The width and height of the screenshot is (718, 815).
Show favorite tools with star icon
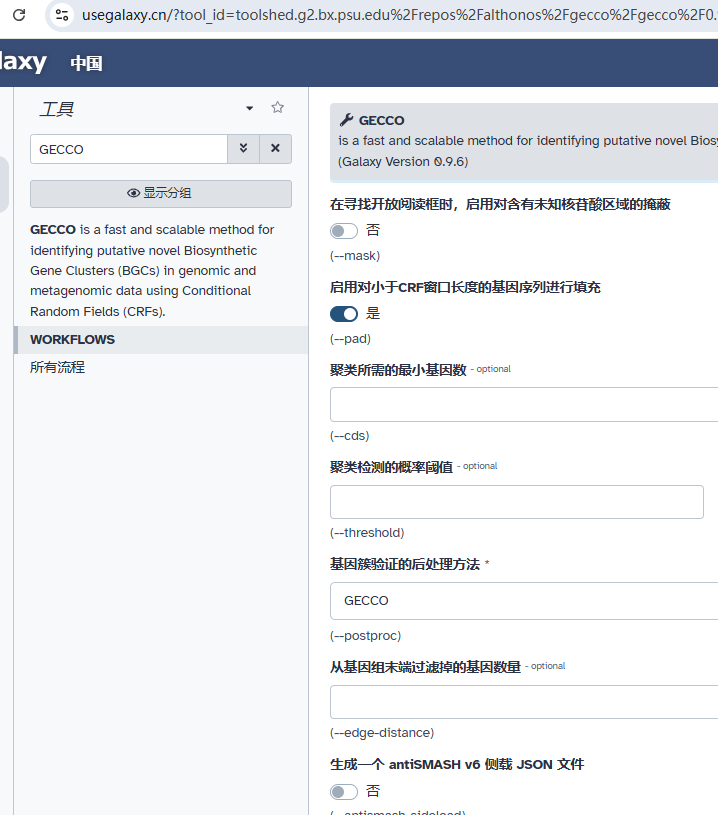point(278,108)
